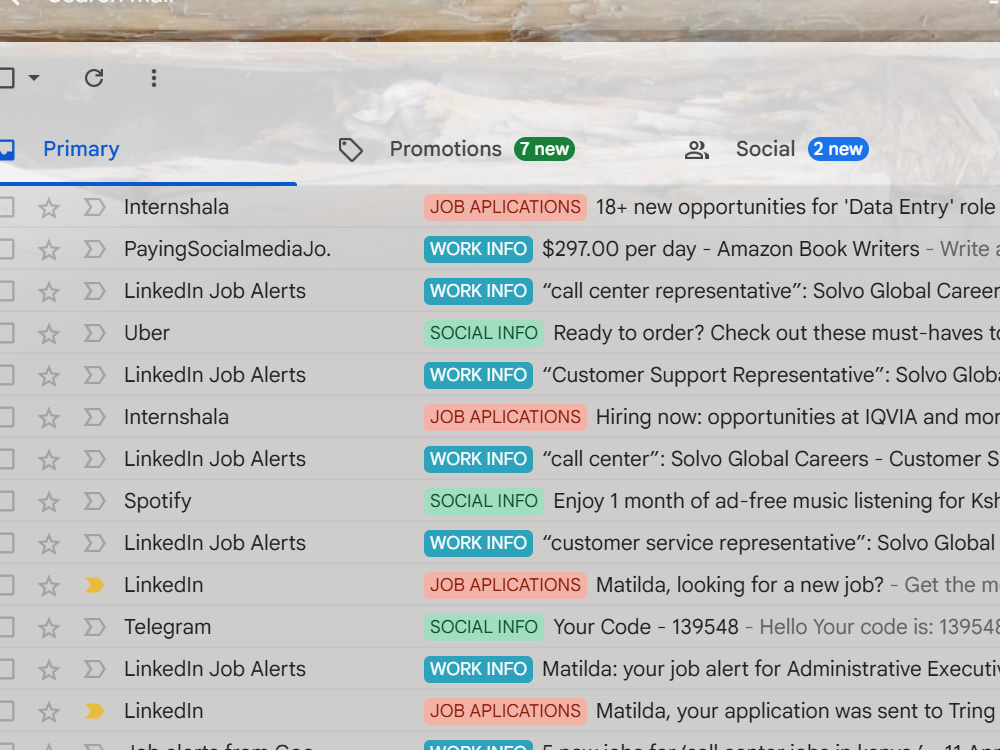Click the JOB APLICATIONS label on IQVIA email
1000x750 pixels.
tap(505, 417)
